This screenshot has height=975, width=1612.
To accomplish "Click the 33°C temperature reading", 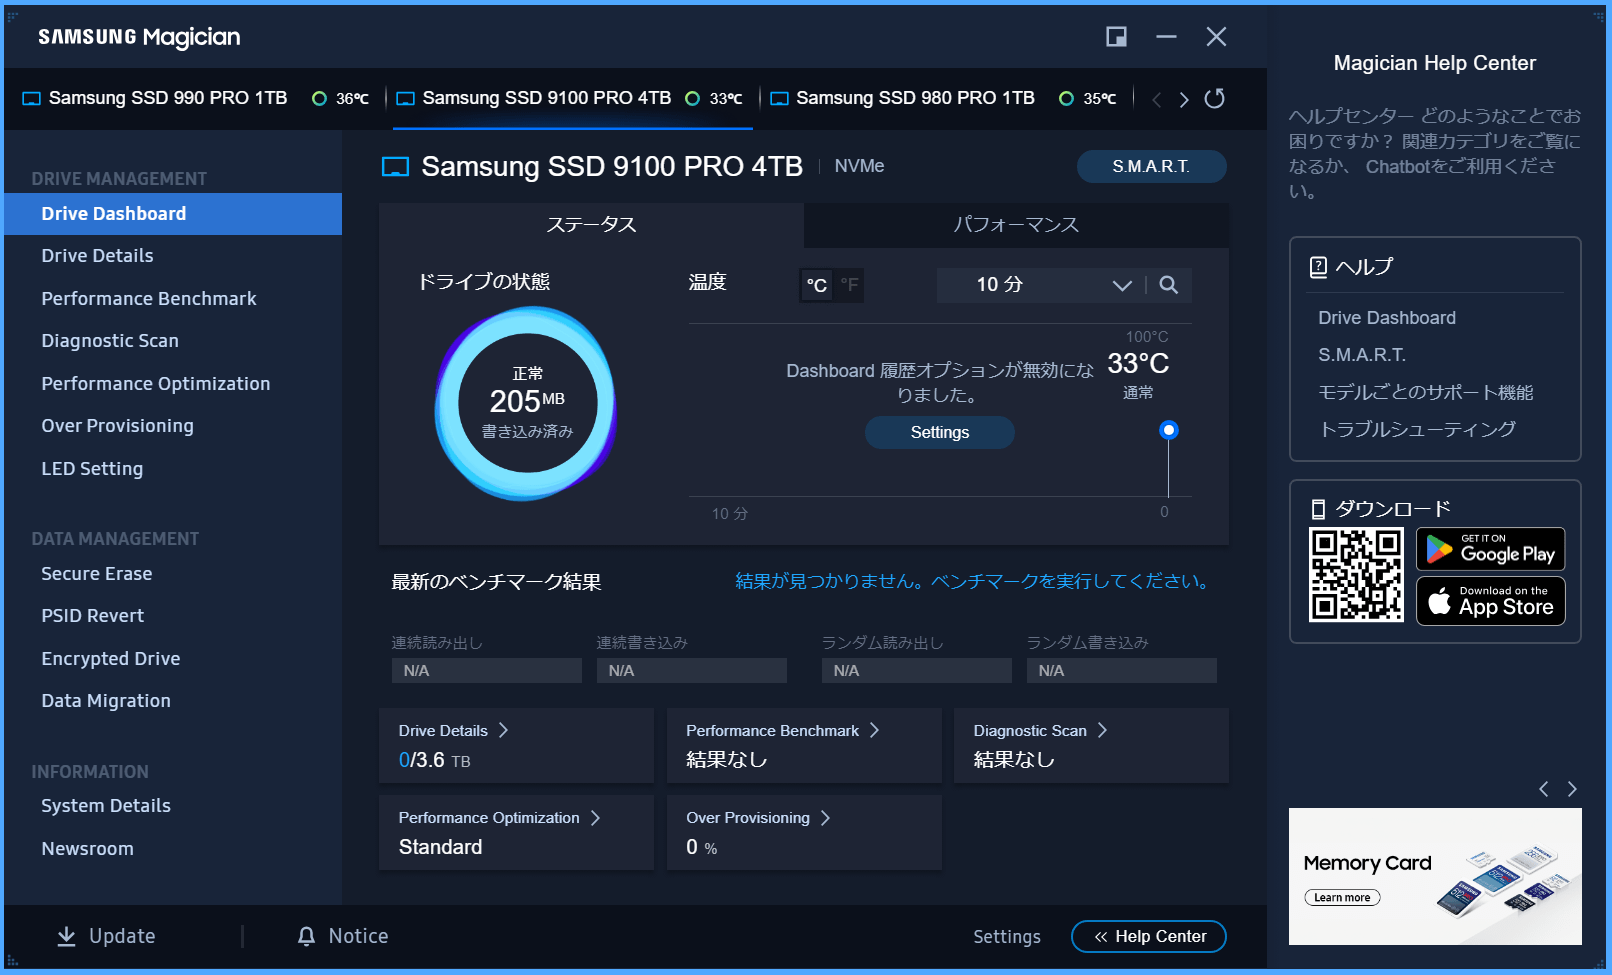I will coord(1138,363).
